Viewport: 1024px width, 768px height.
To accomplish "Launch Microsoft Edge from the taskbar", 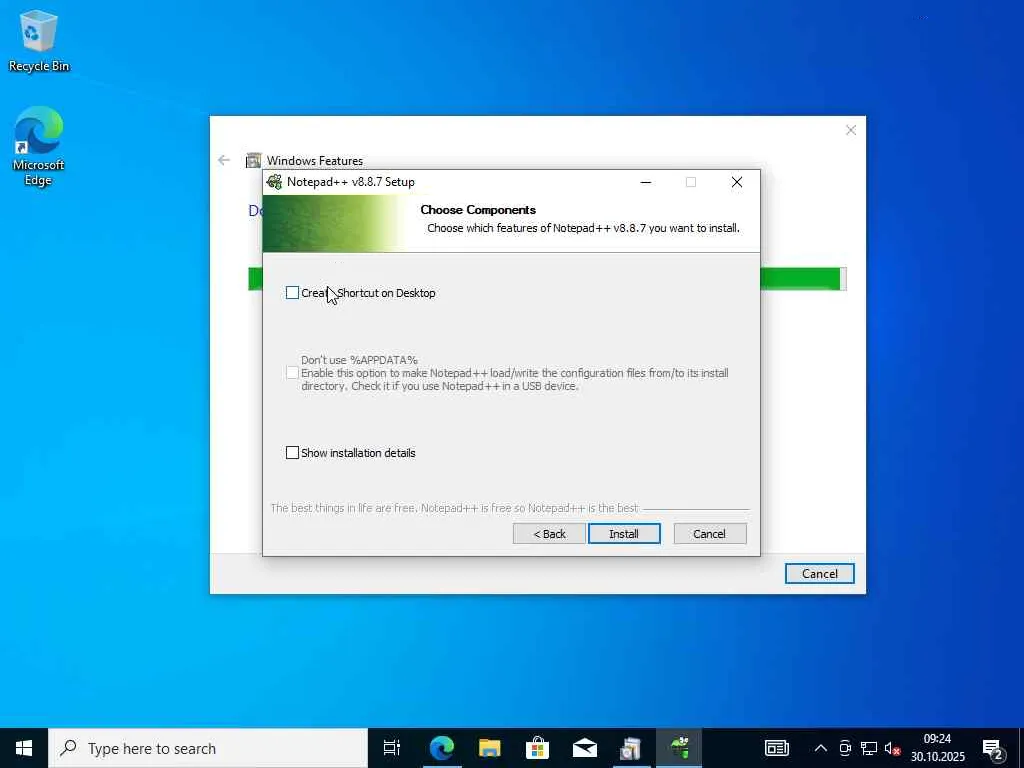I will [441, 748].
